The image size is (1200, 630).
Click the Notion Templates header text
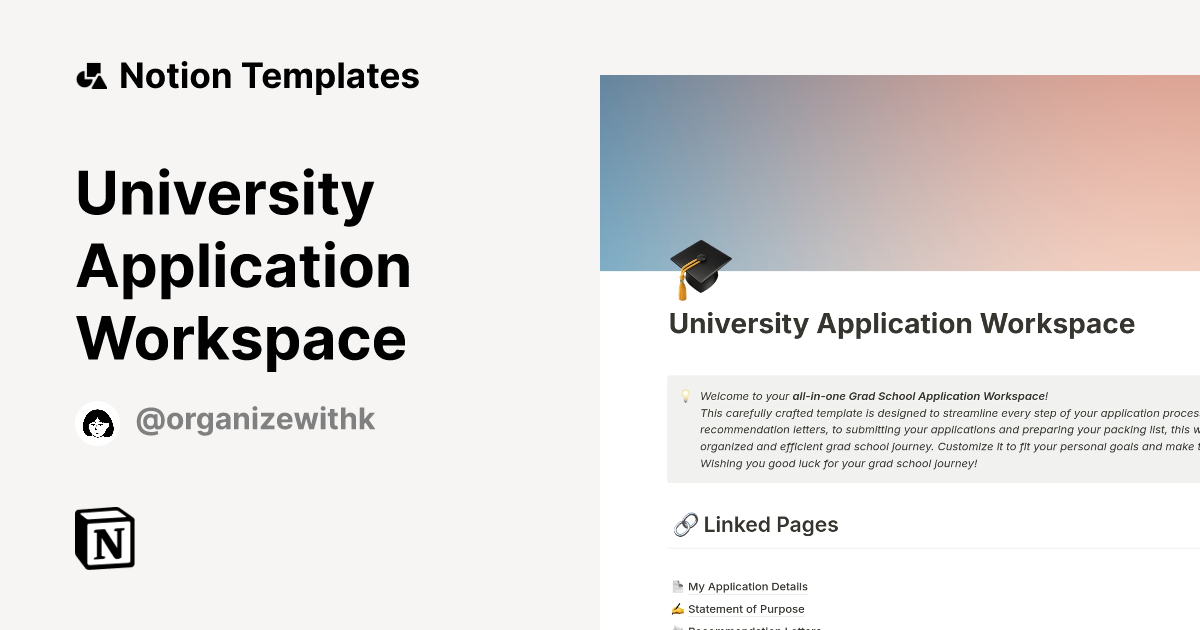pyautogui.click(x=270, y=75)
